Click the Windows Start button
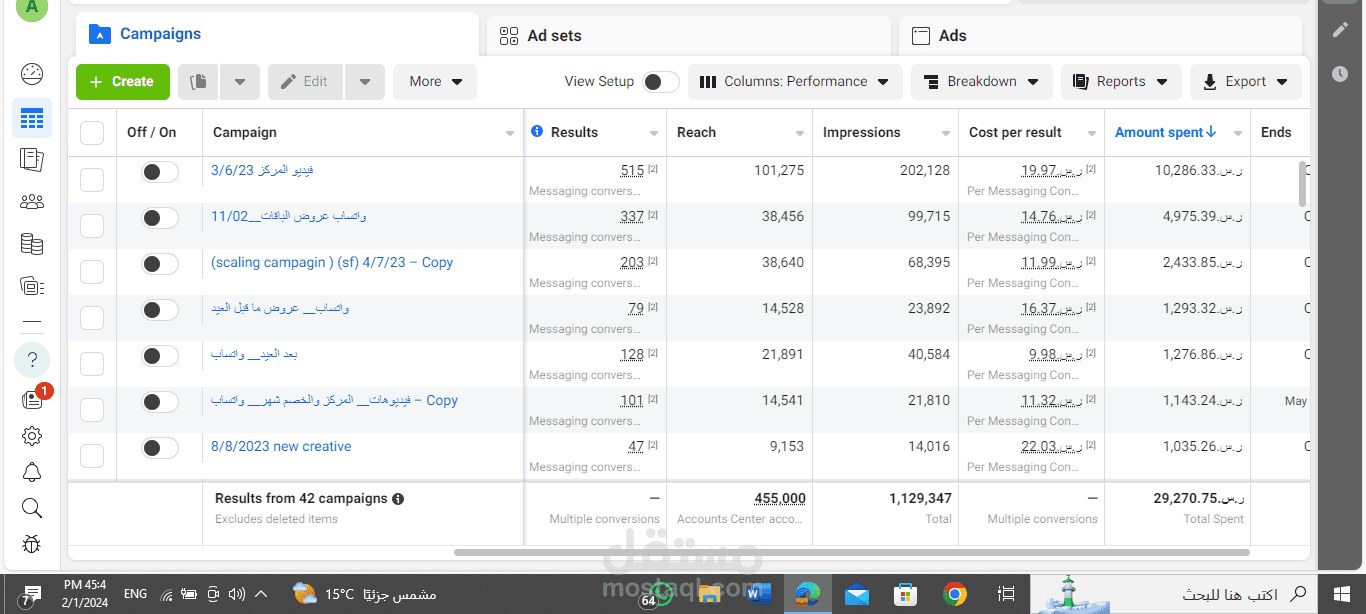1366x614 pixels. pos(1342,595)
